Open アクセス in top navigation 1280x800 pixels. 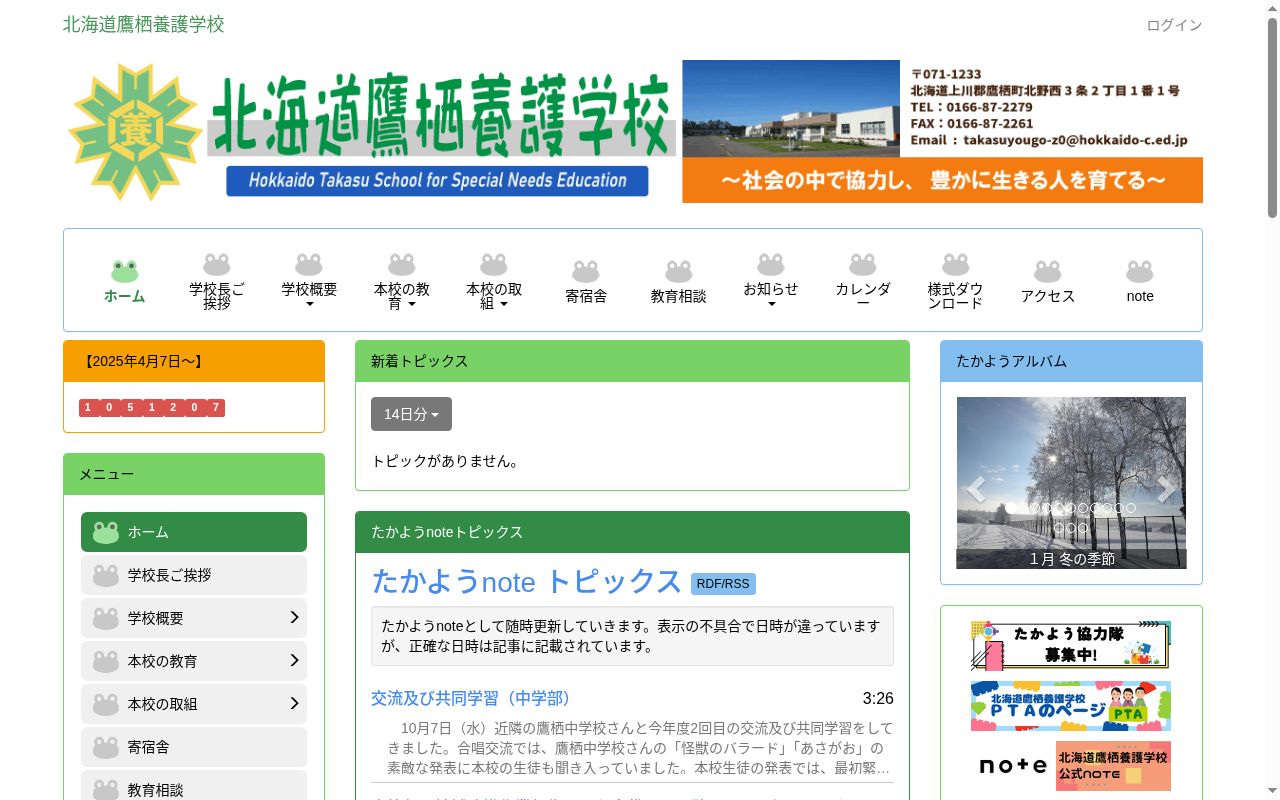coord(1048,296)
